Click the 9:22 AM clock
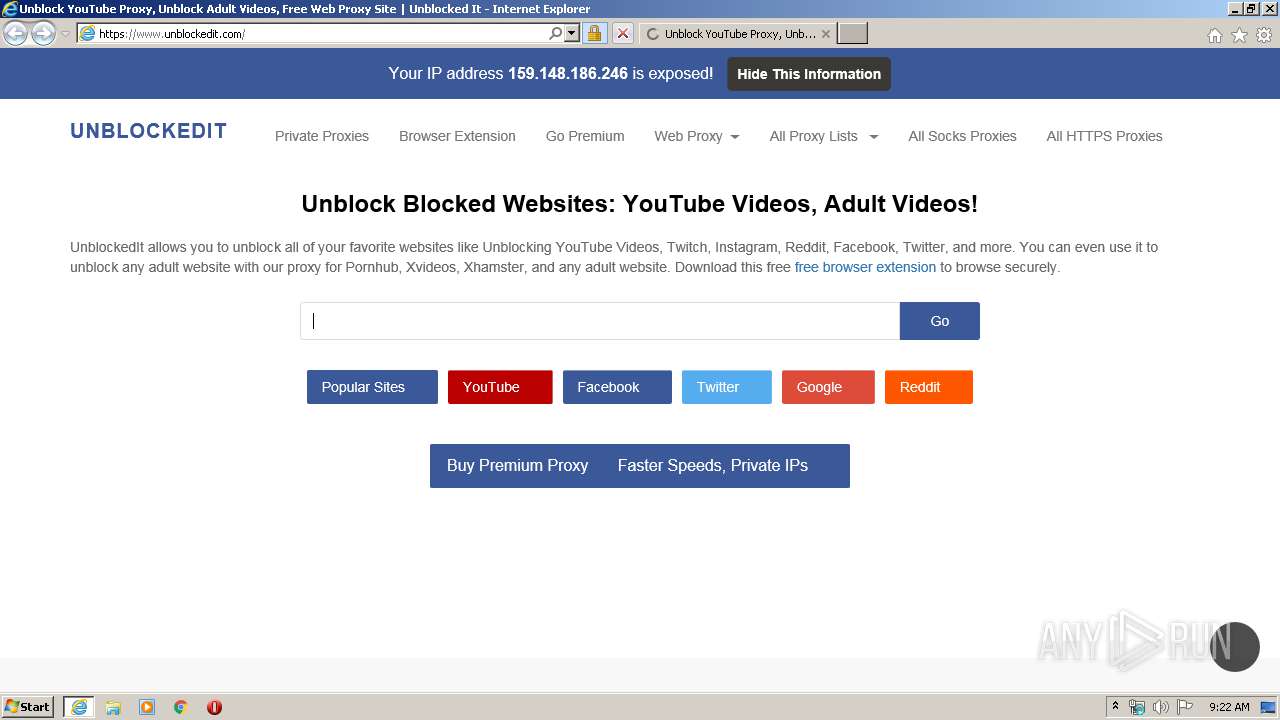 pyautogui.click(x=1229, y=707)
